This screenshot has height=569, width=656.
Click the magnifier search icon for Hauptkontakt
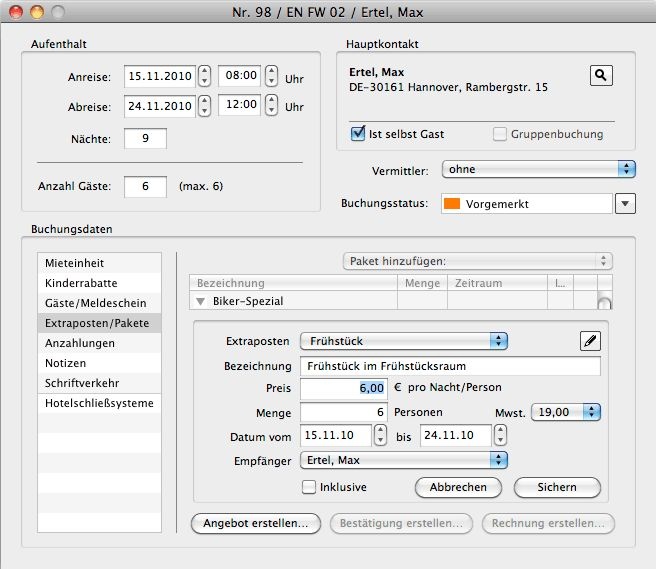coord(600,75)
